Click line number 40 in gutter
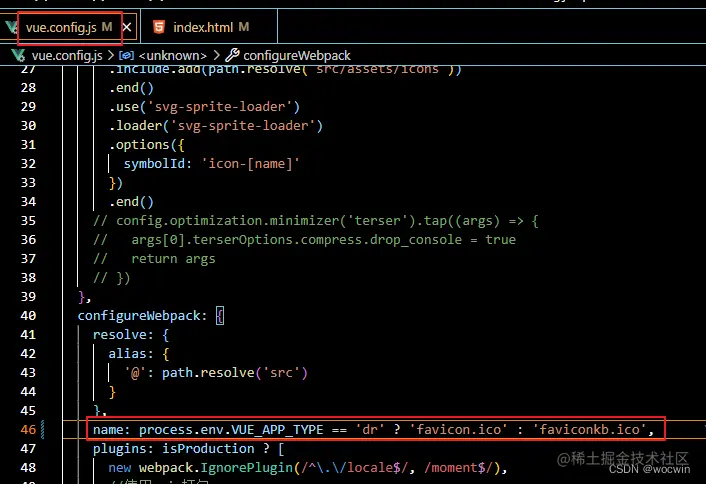Screen dimensions: 706x484 (x=28, y=316)
